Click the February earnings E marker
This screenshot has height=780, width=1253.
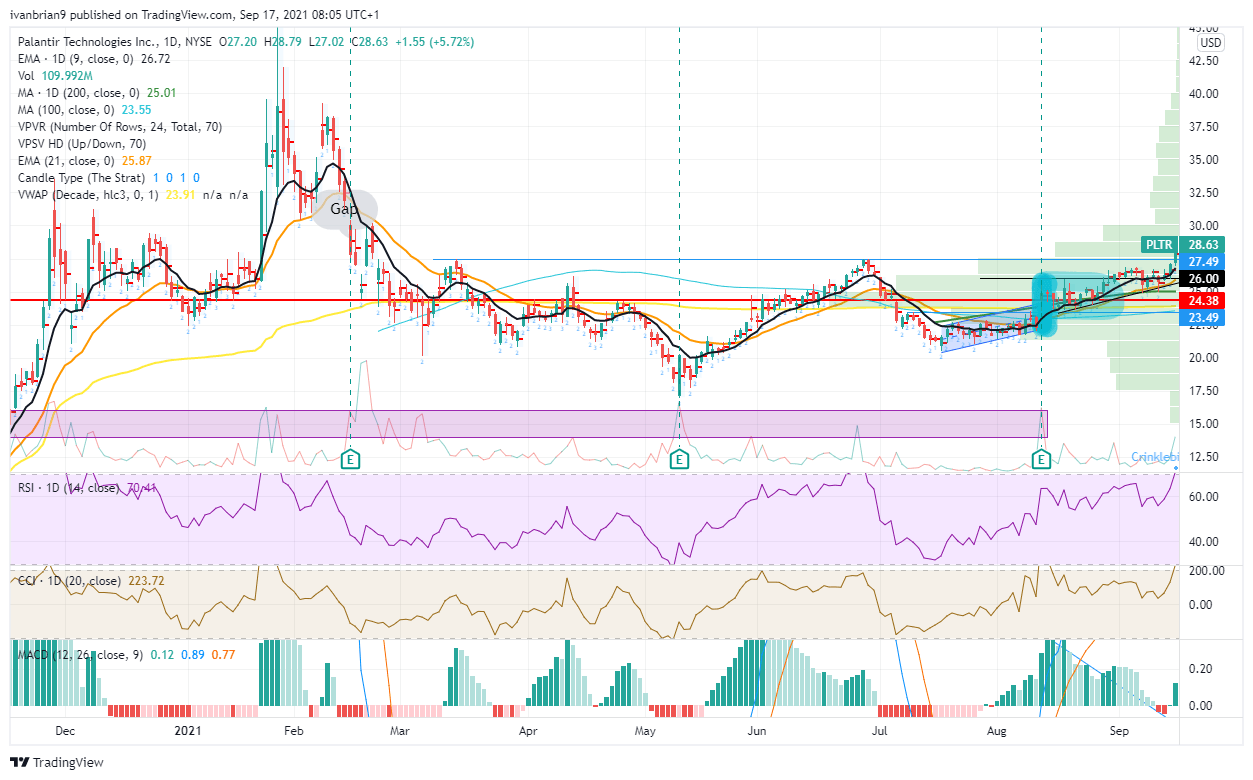[351, 459]
